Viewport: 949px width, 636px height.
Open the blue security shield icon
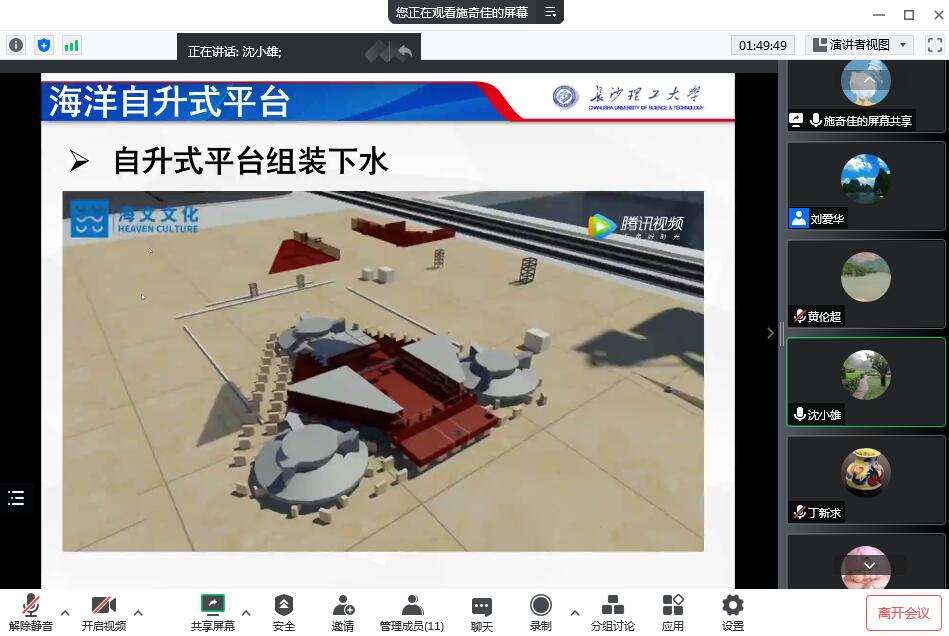coord(44,45)
